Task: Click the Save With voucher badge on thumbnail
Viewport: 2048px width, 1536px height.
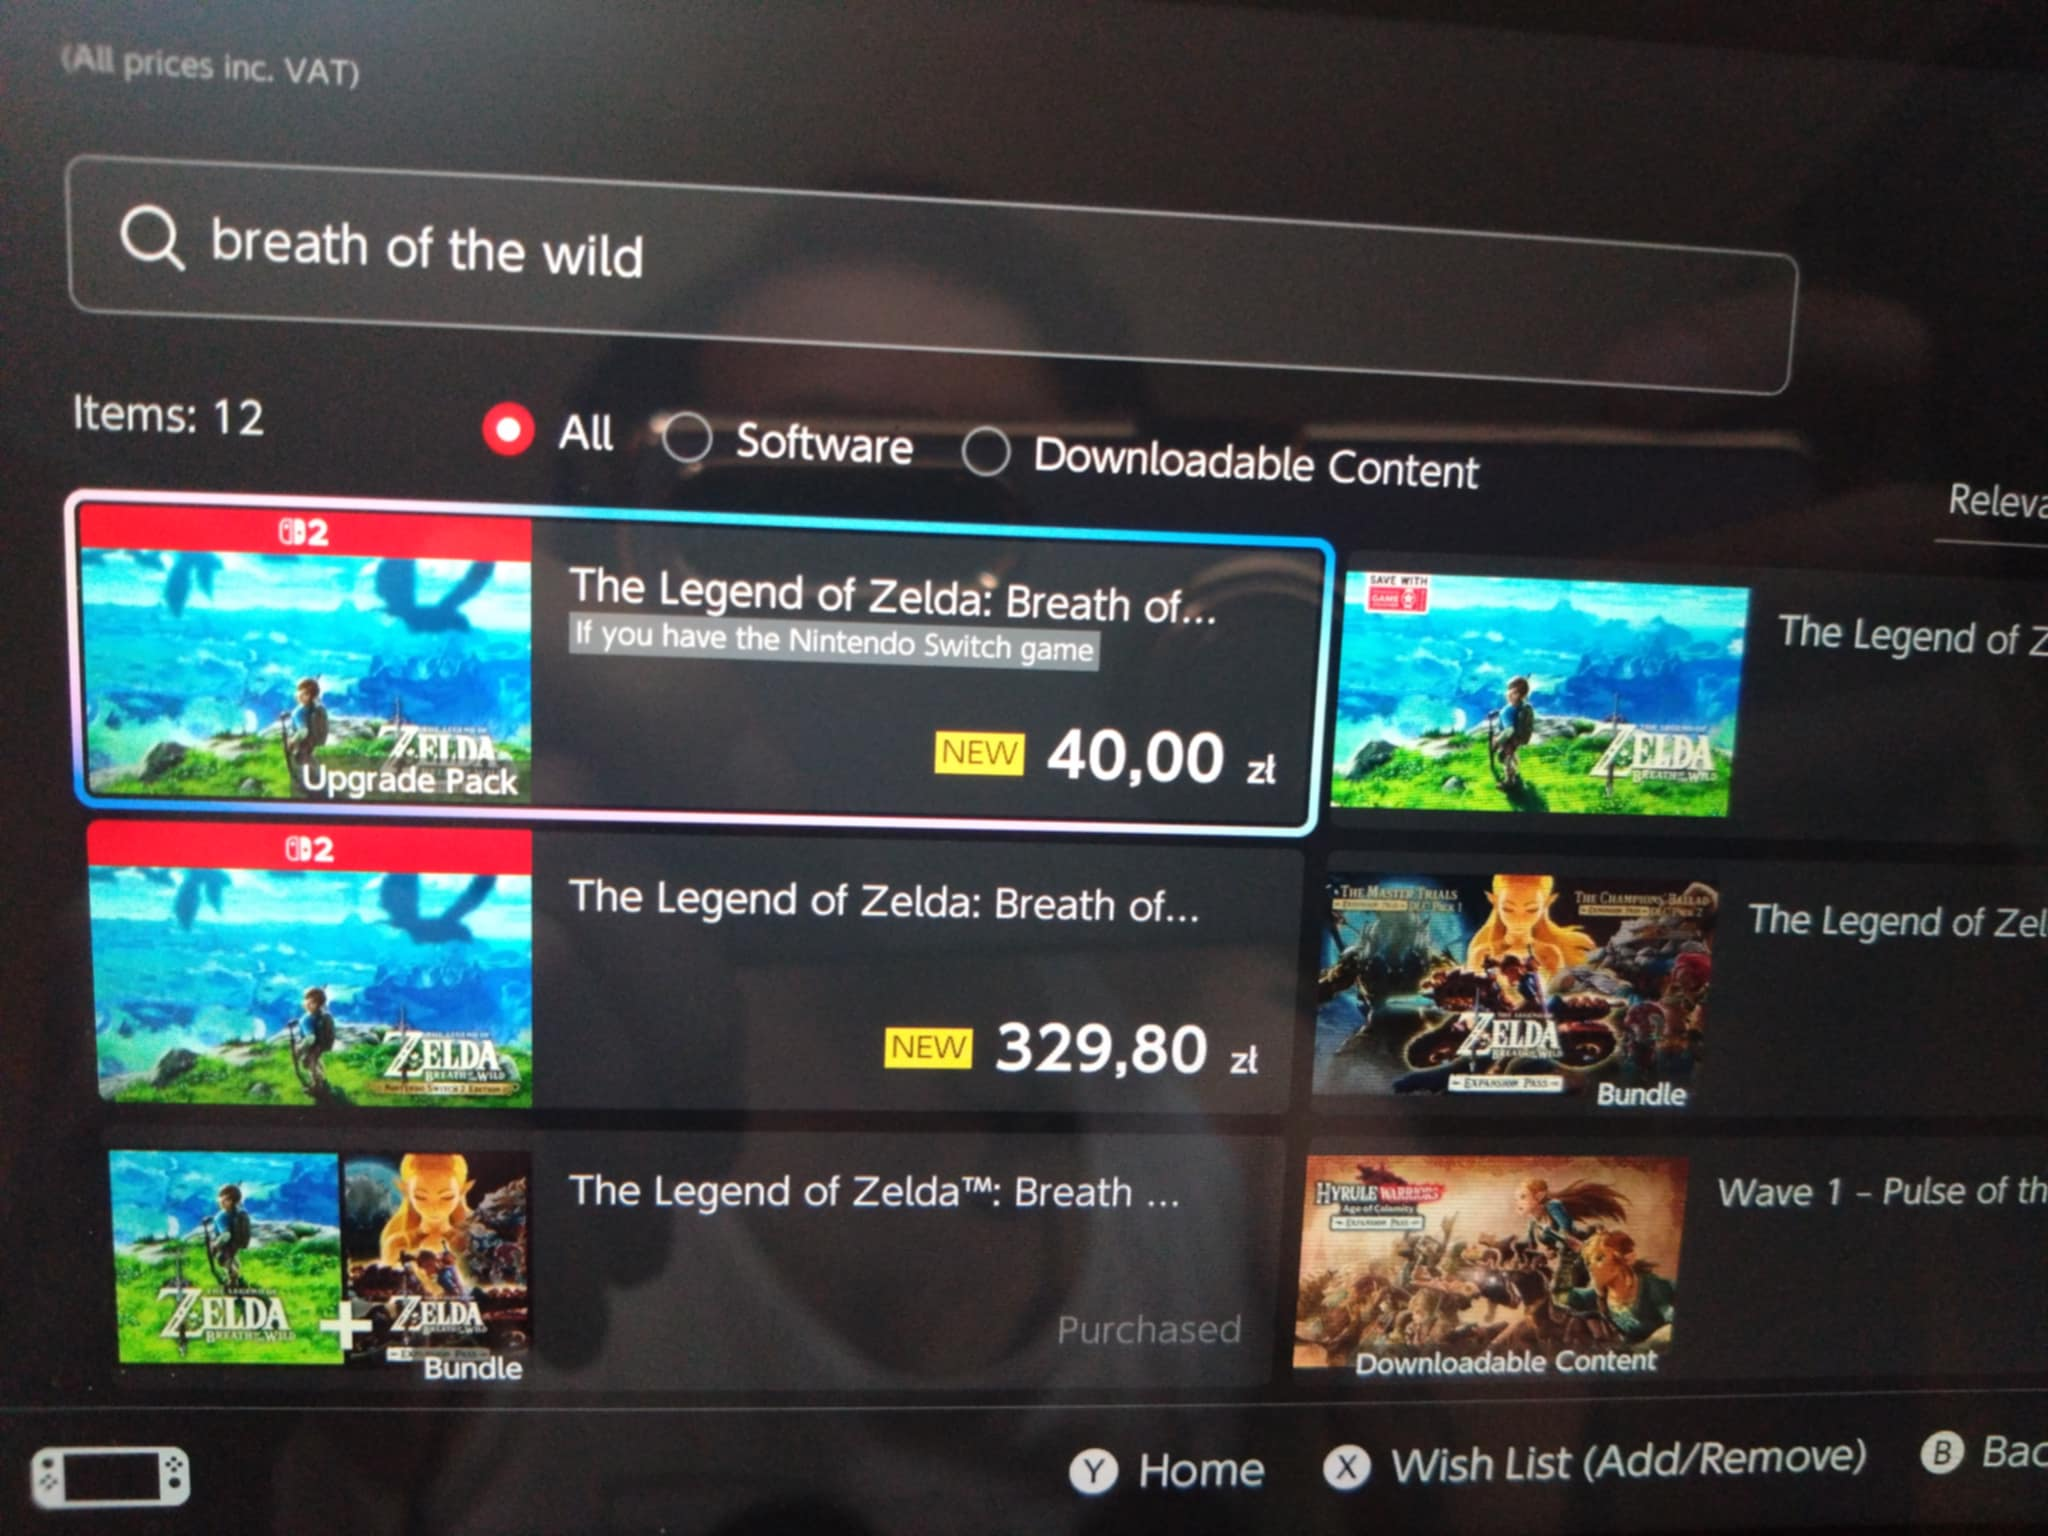Action: pos(1397,593)
